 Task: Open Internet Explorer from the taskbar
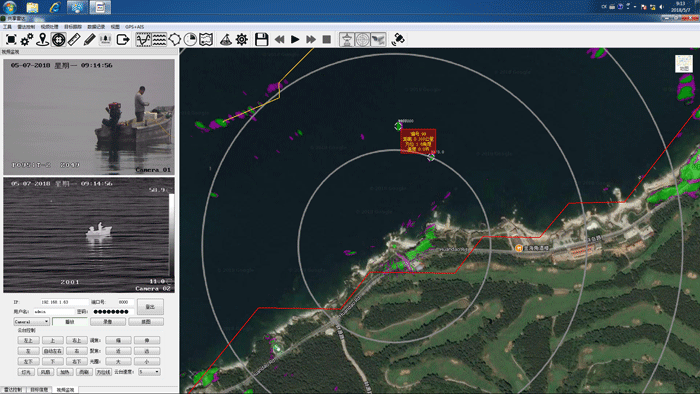[54, 7]
